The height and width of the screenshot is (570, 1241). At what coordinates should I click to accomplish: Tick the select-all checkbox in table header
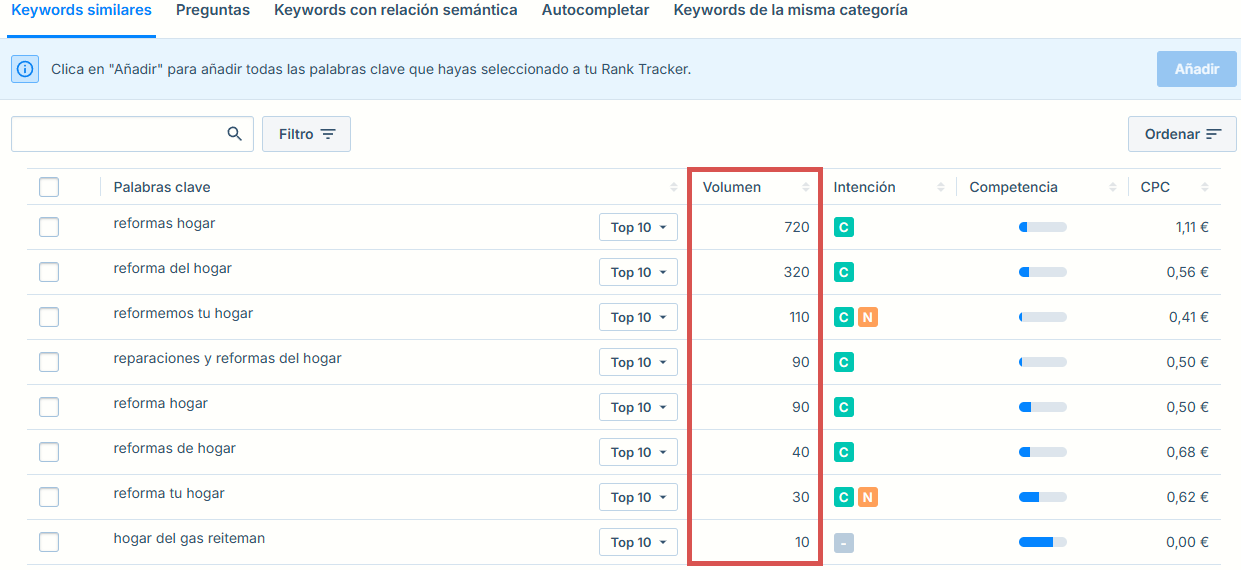tap(49, 187)
